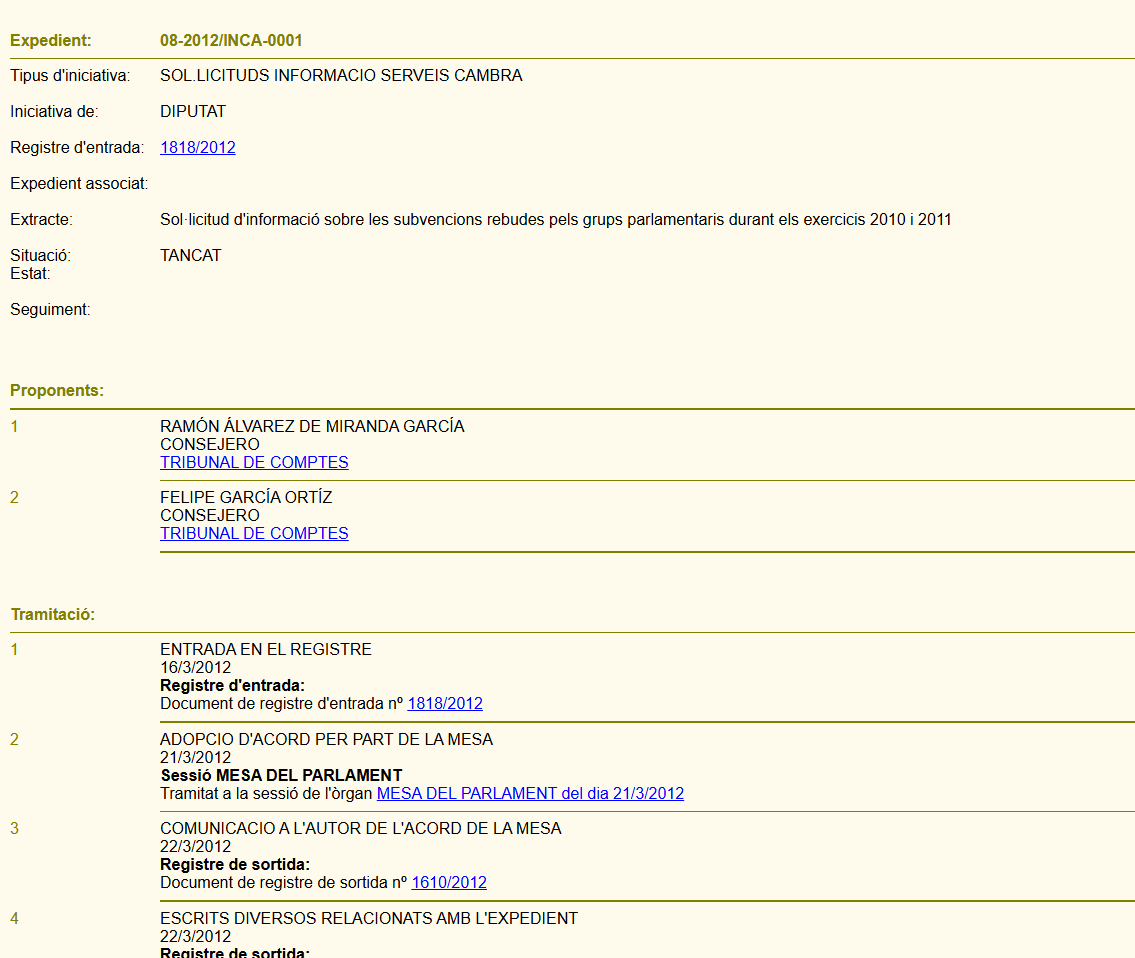The width and height of the screenshot is (1135, 958).
Task: Click the ENTRADA EN EL REGISTRE step title
Action: point(265,650)
